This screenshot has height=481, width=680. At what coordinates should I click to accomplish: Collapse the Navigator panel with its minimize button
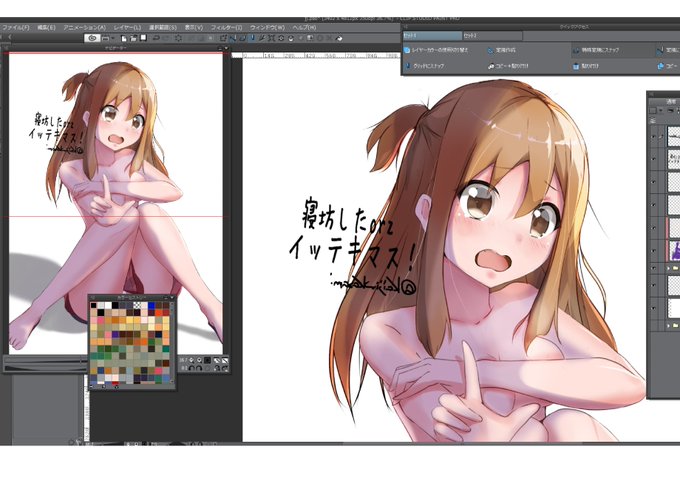click(x=220, y=48)
